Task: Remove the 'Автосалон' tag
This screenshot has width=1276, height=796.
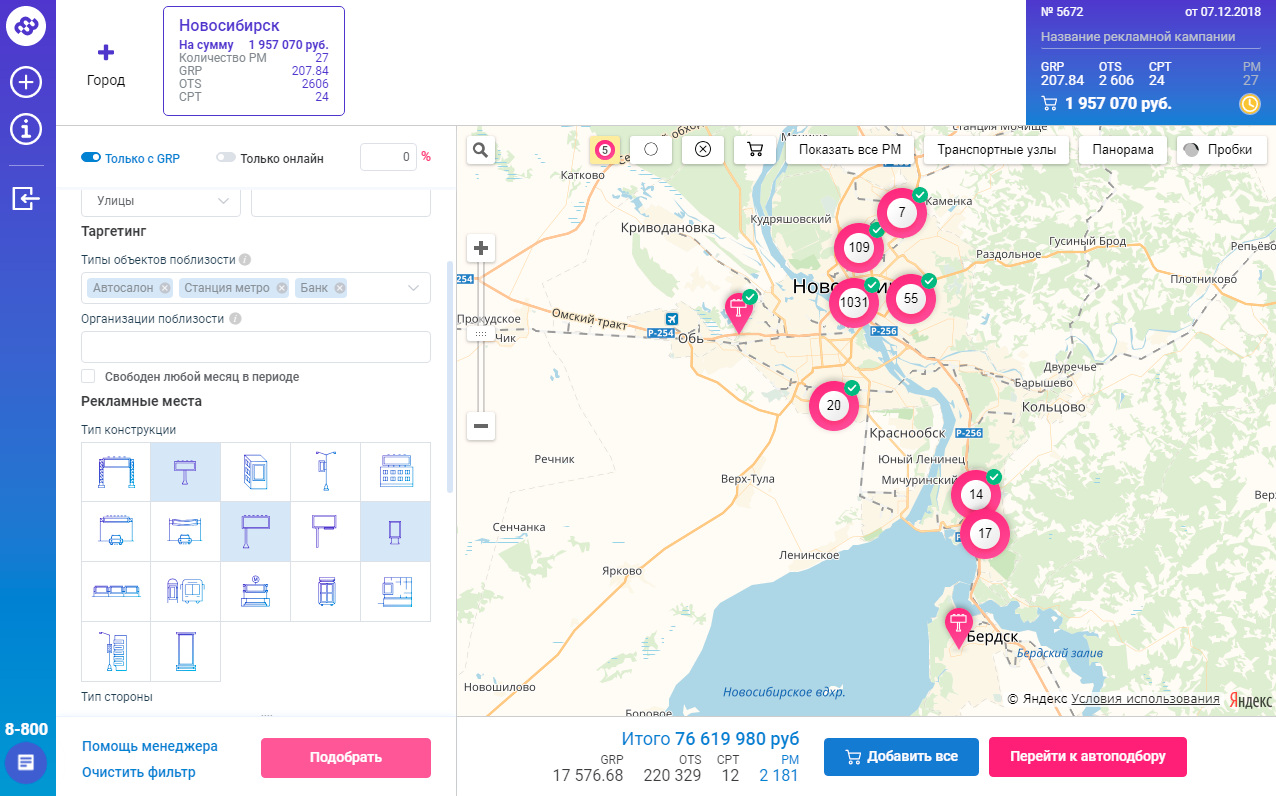Action: 165,288
